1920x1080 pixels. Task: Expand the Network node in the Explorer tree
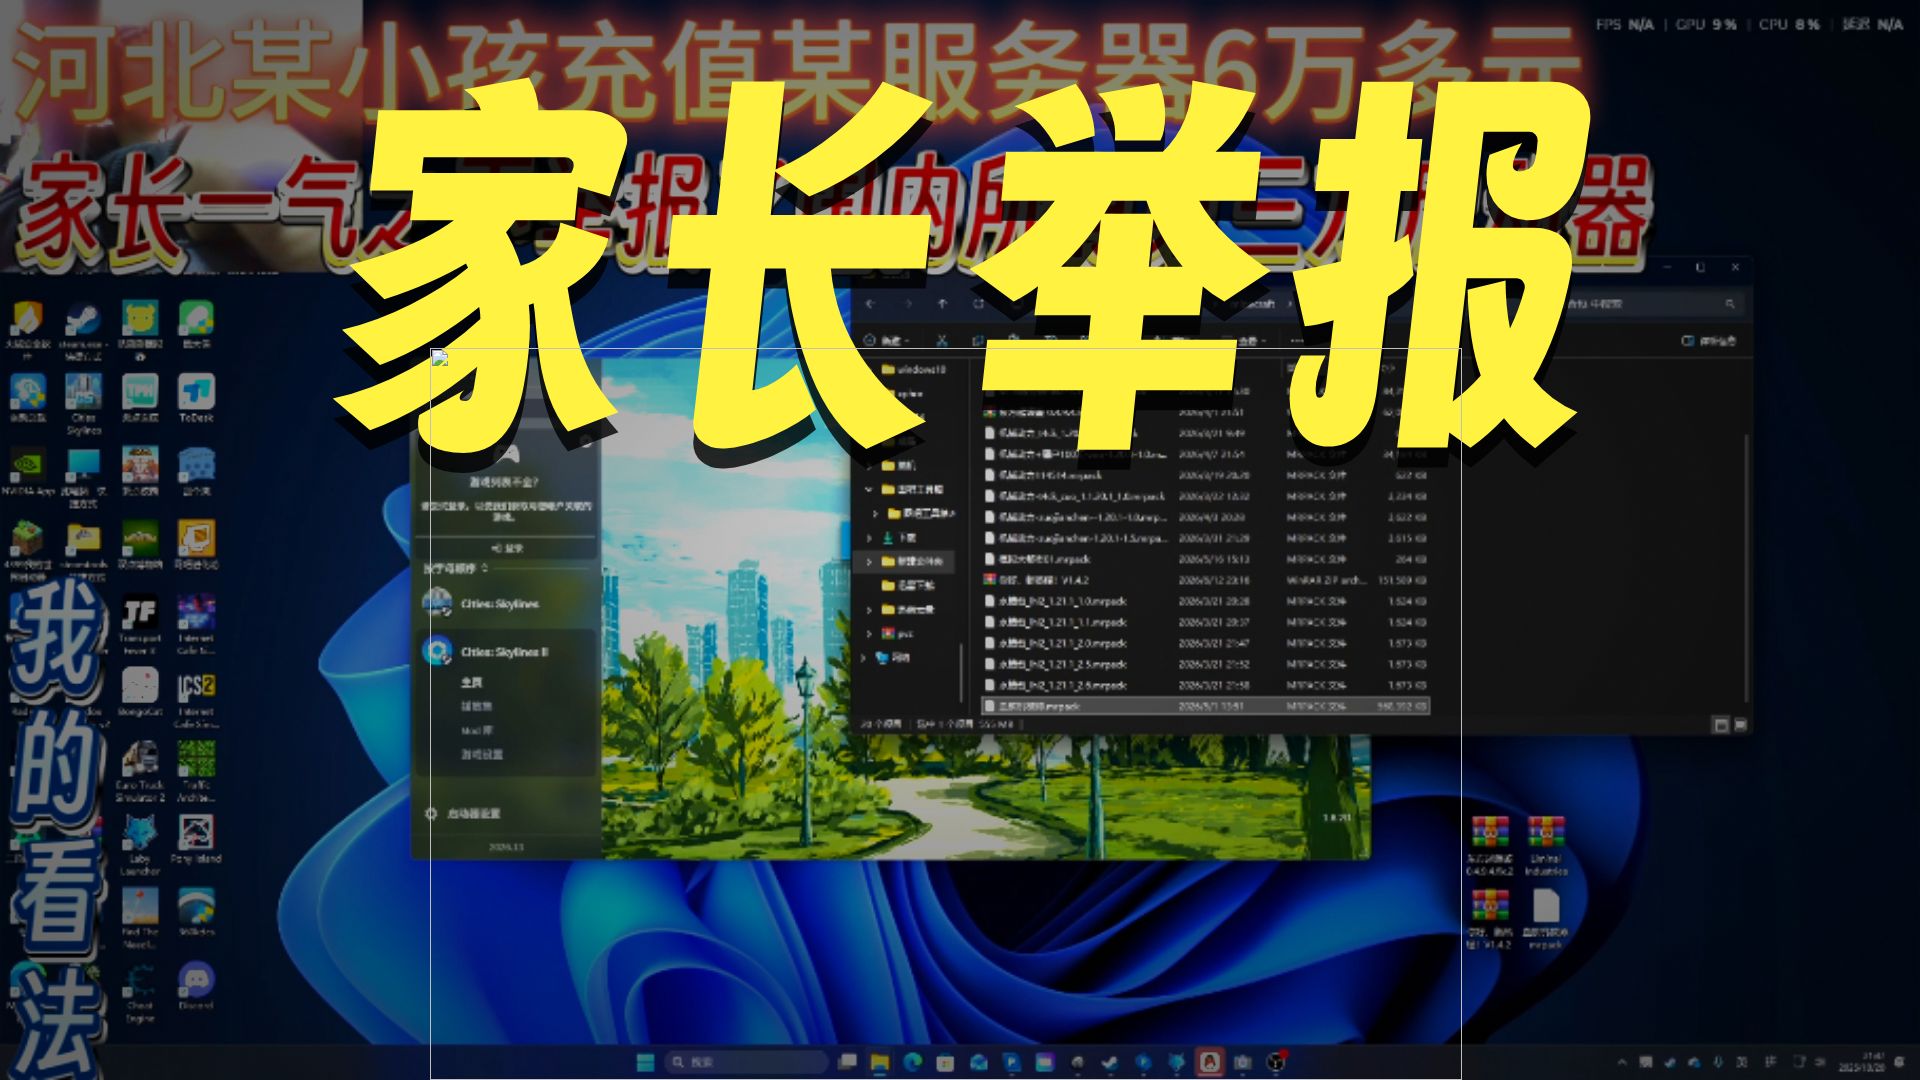(x=864, y=657)
